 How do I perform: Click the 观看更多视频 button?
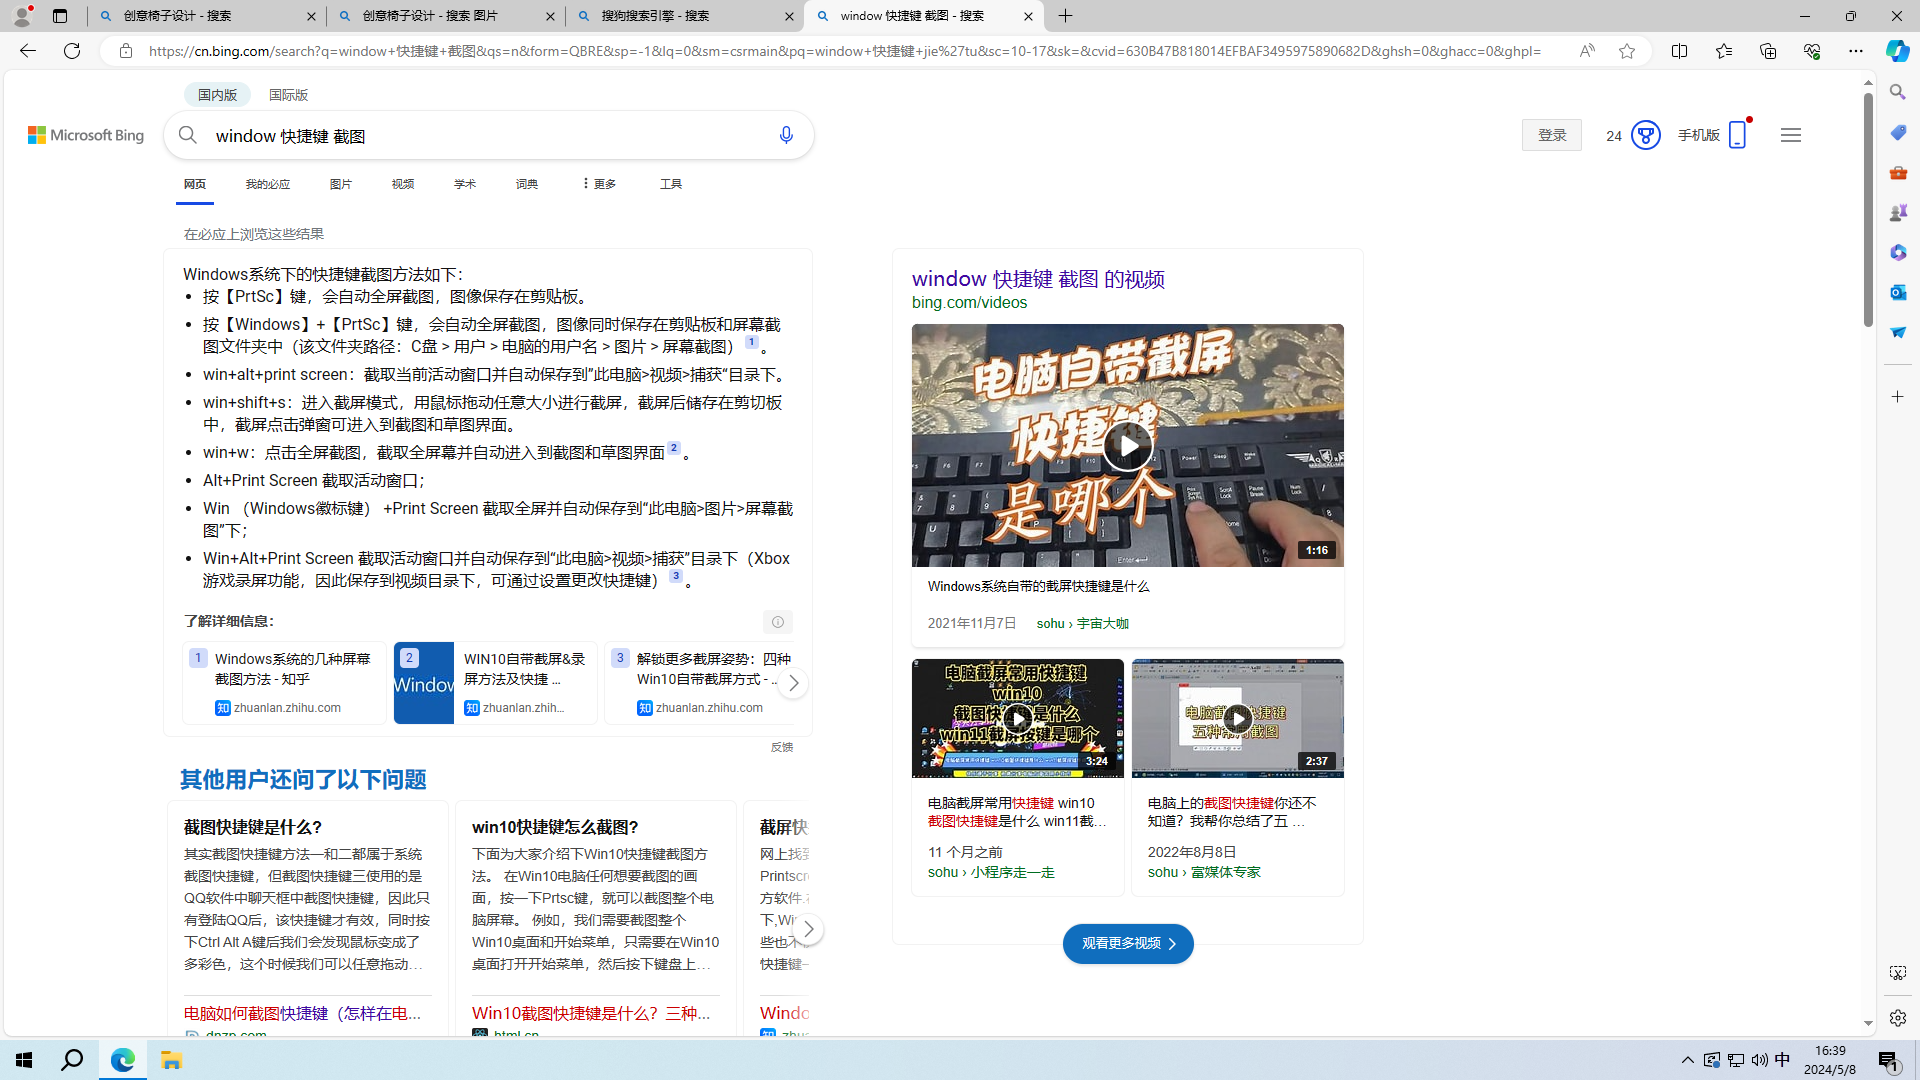1128,943
